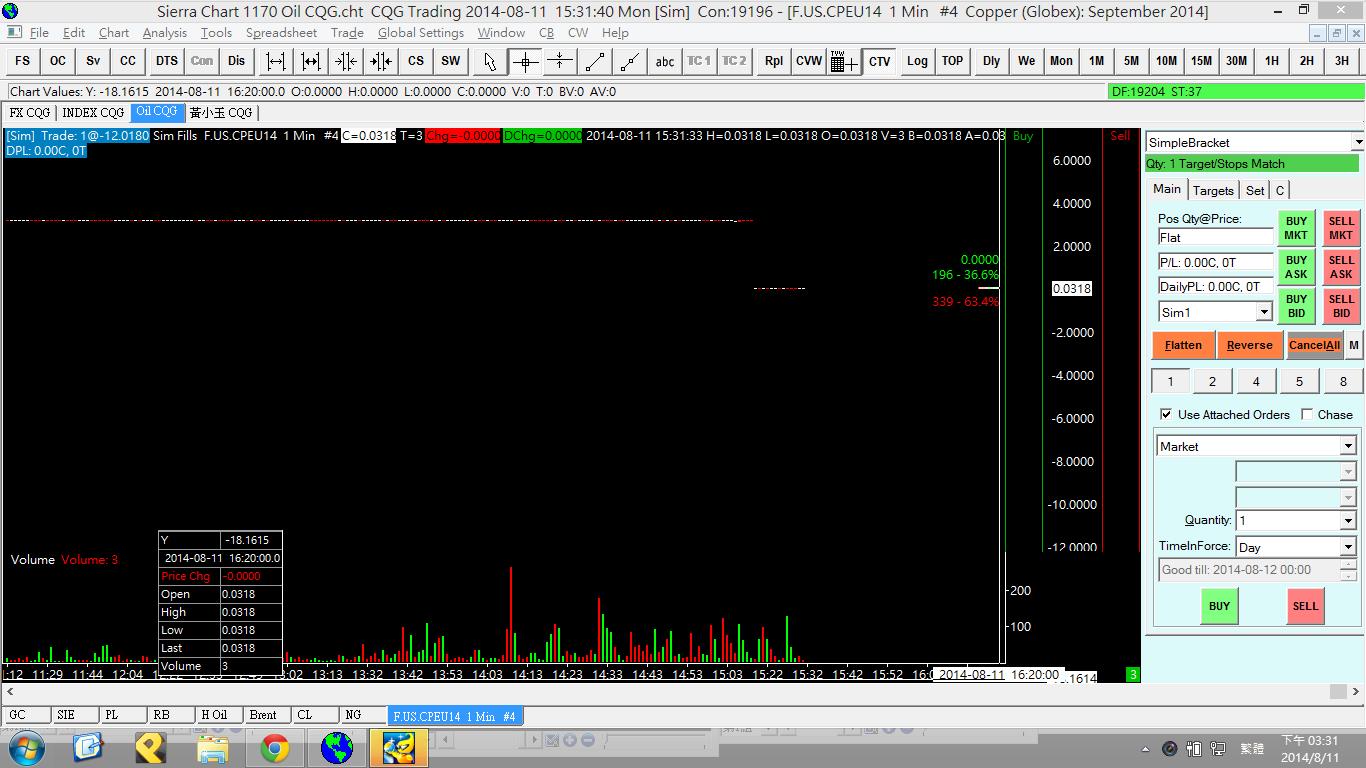Select the abc text drawing tool
This screenshot has height=768, width=1366.
[x=665, y=61]
